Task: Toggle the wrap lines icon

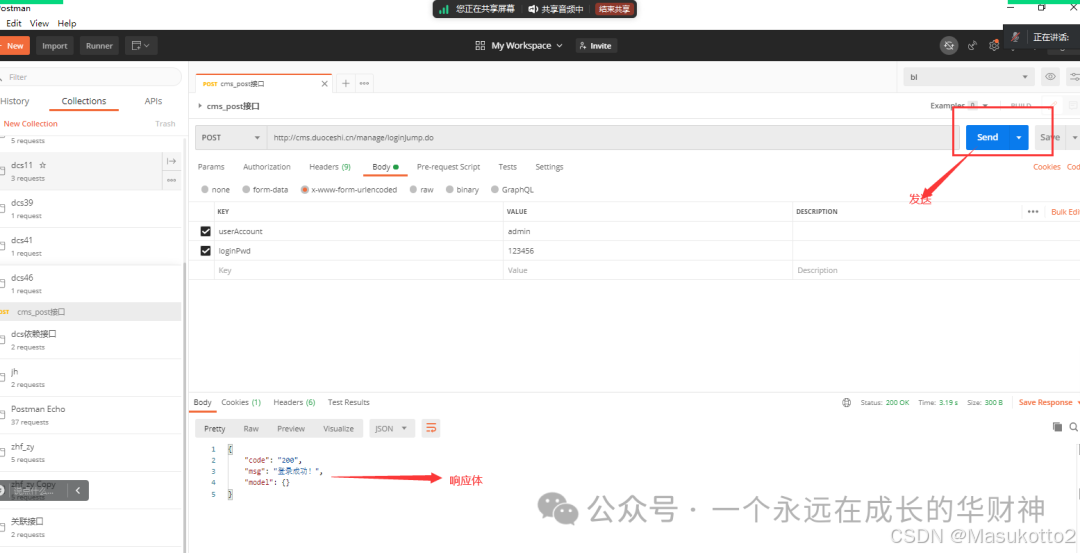Action: coord(431,428)
